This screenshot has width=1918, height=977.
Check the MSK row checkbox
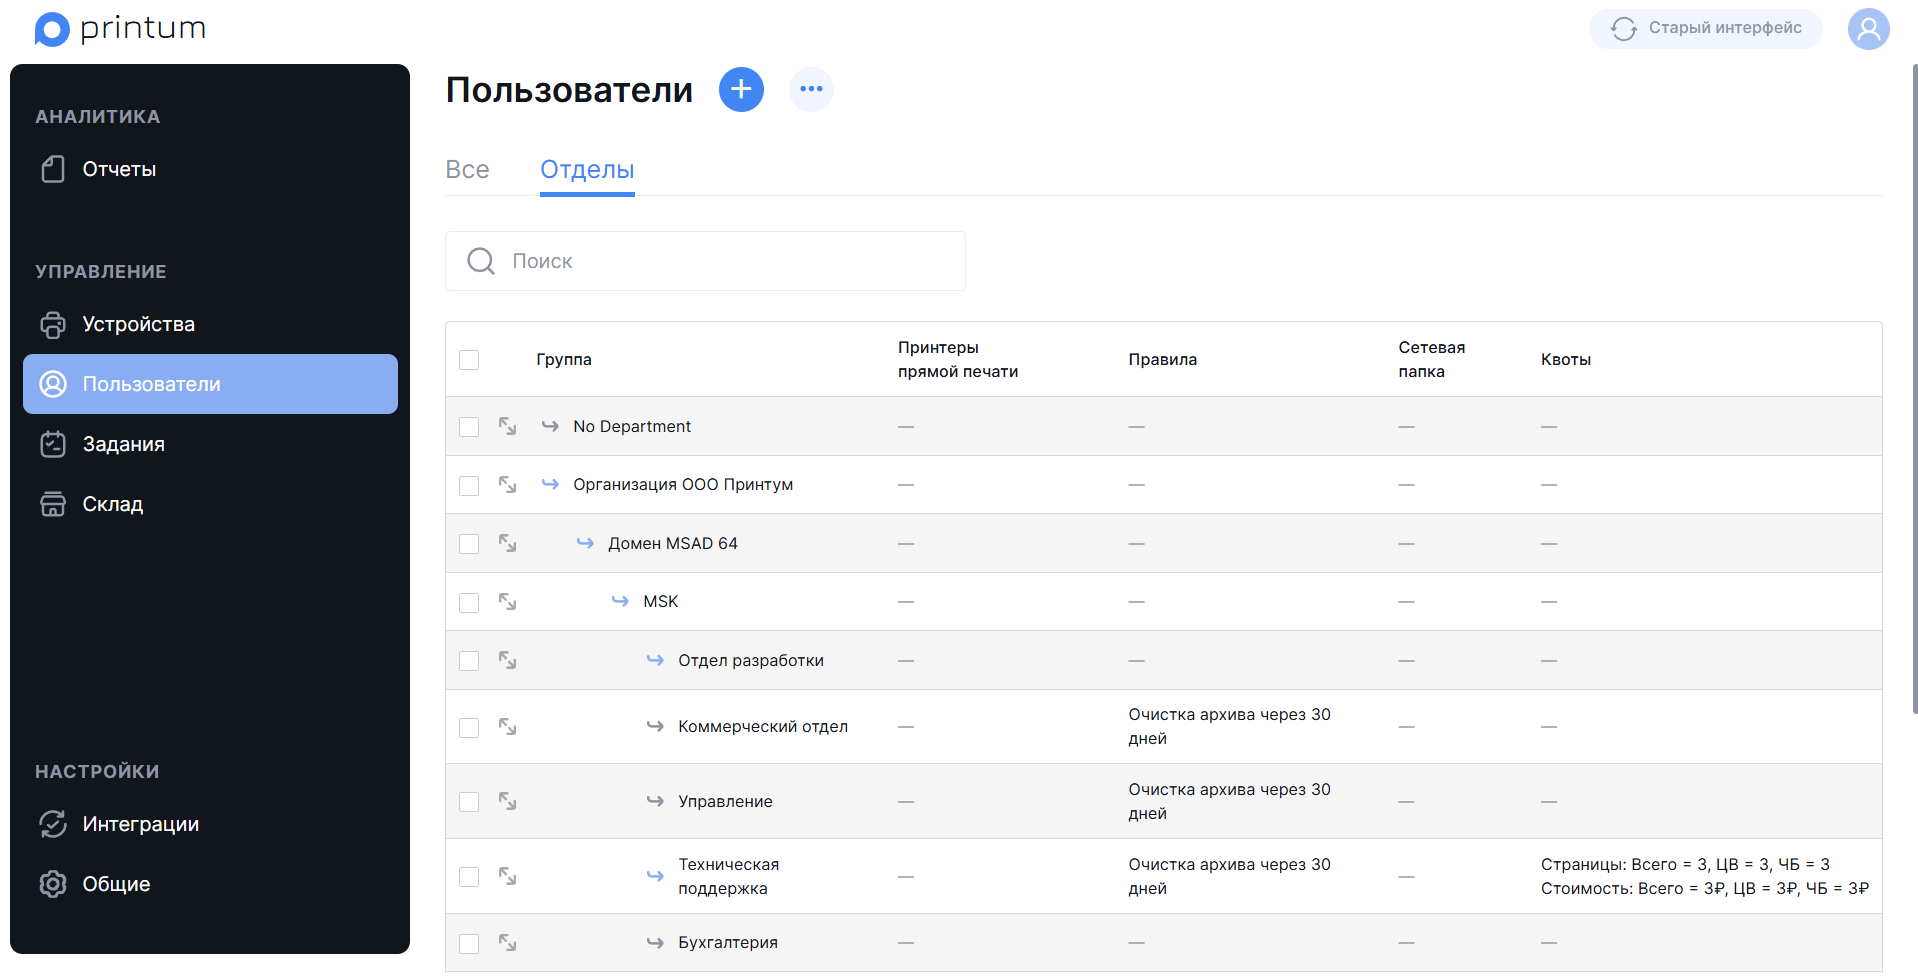[469, 603]
